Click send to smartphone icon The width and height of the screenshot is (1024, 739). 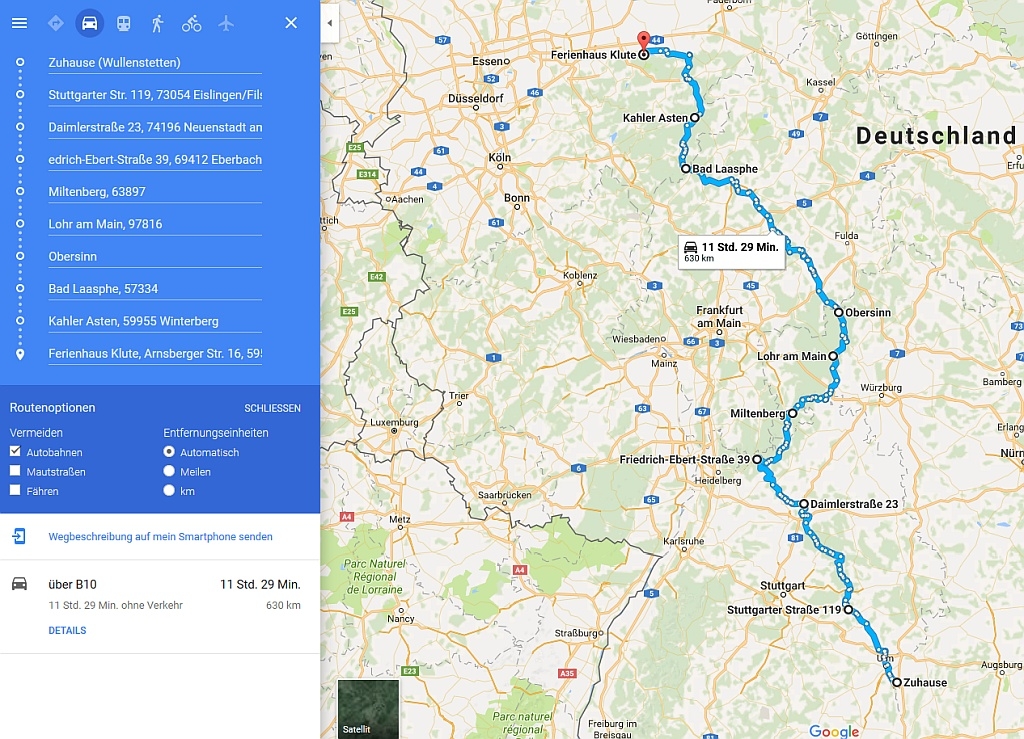point(19,537)
